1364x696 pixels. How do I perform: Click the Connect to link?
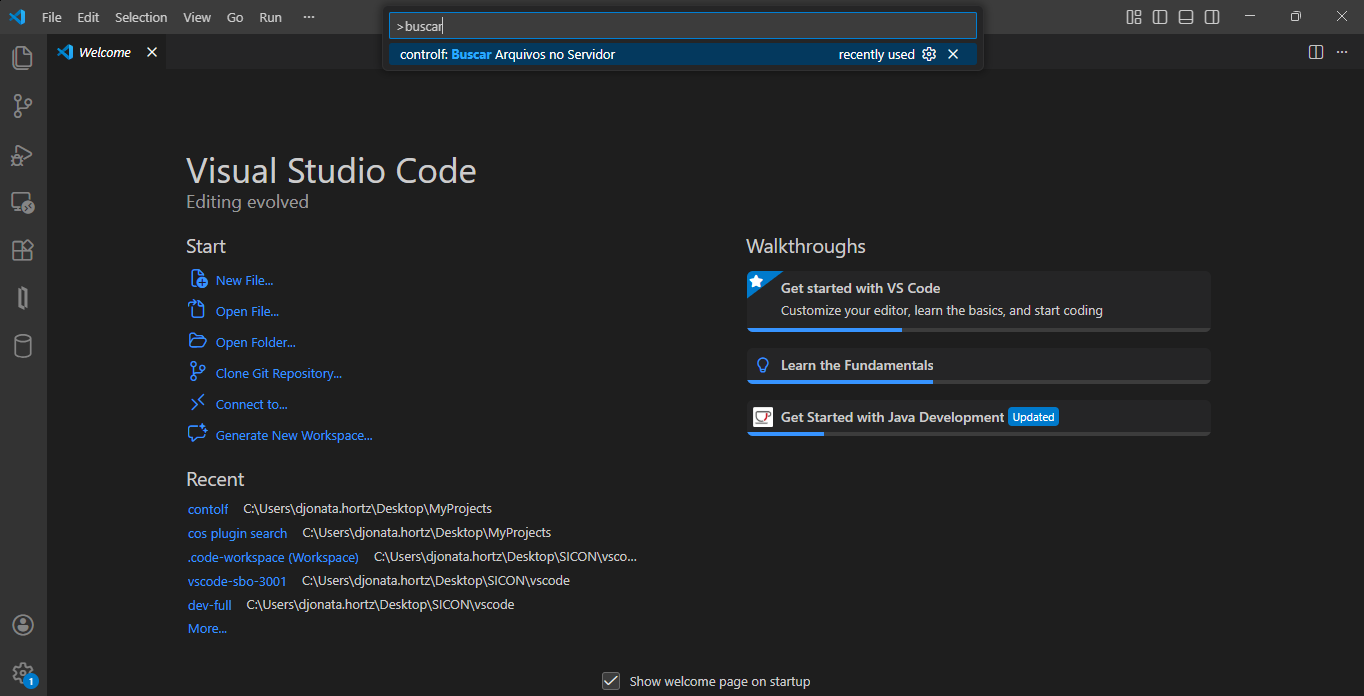point(251,405)
